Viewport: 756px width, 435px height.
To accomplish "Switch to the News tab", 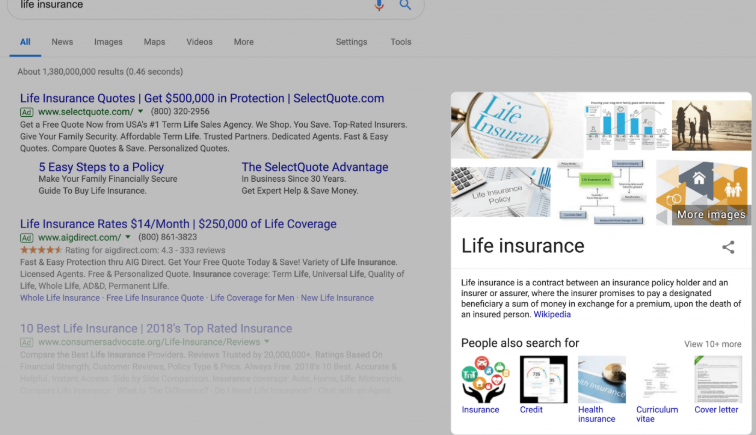I will tap(62, 42).
